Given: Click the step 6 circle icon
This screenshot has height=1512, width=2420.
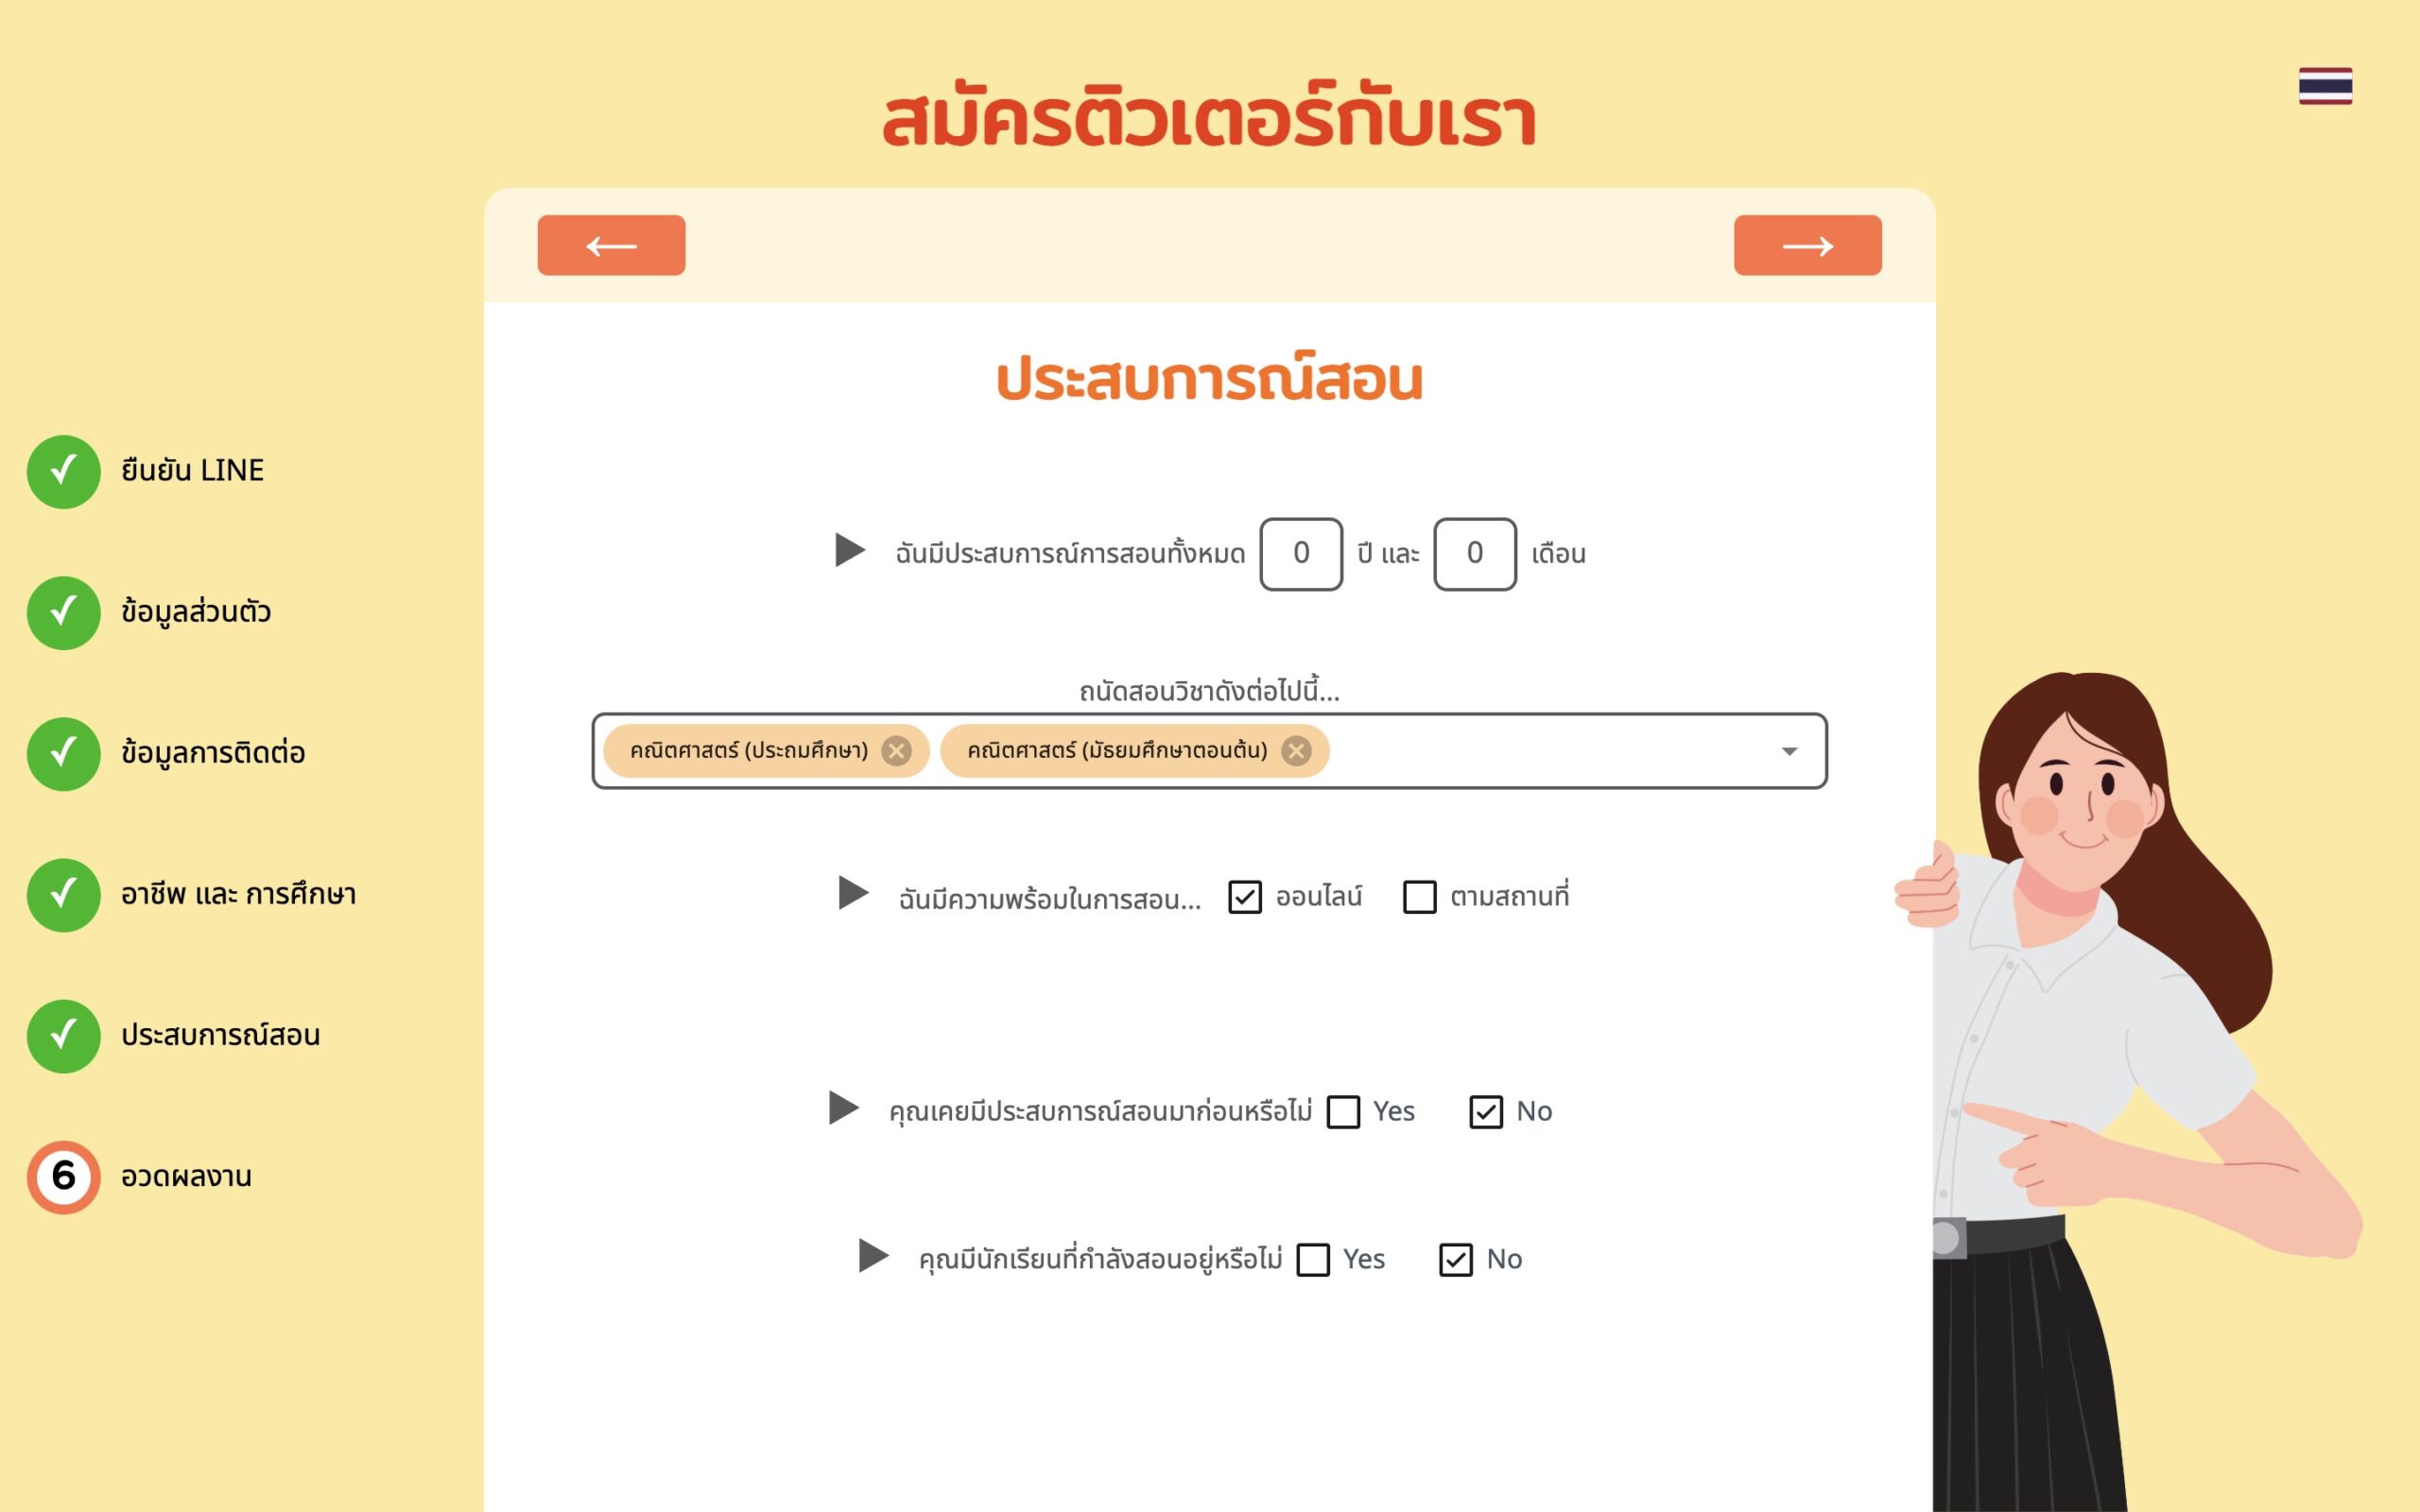Looking at the screenshot, I should (63, 1177).
